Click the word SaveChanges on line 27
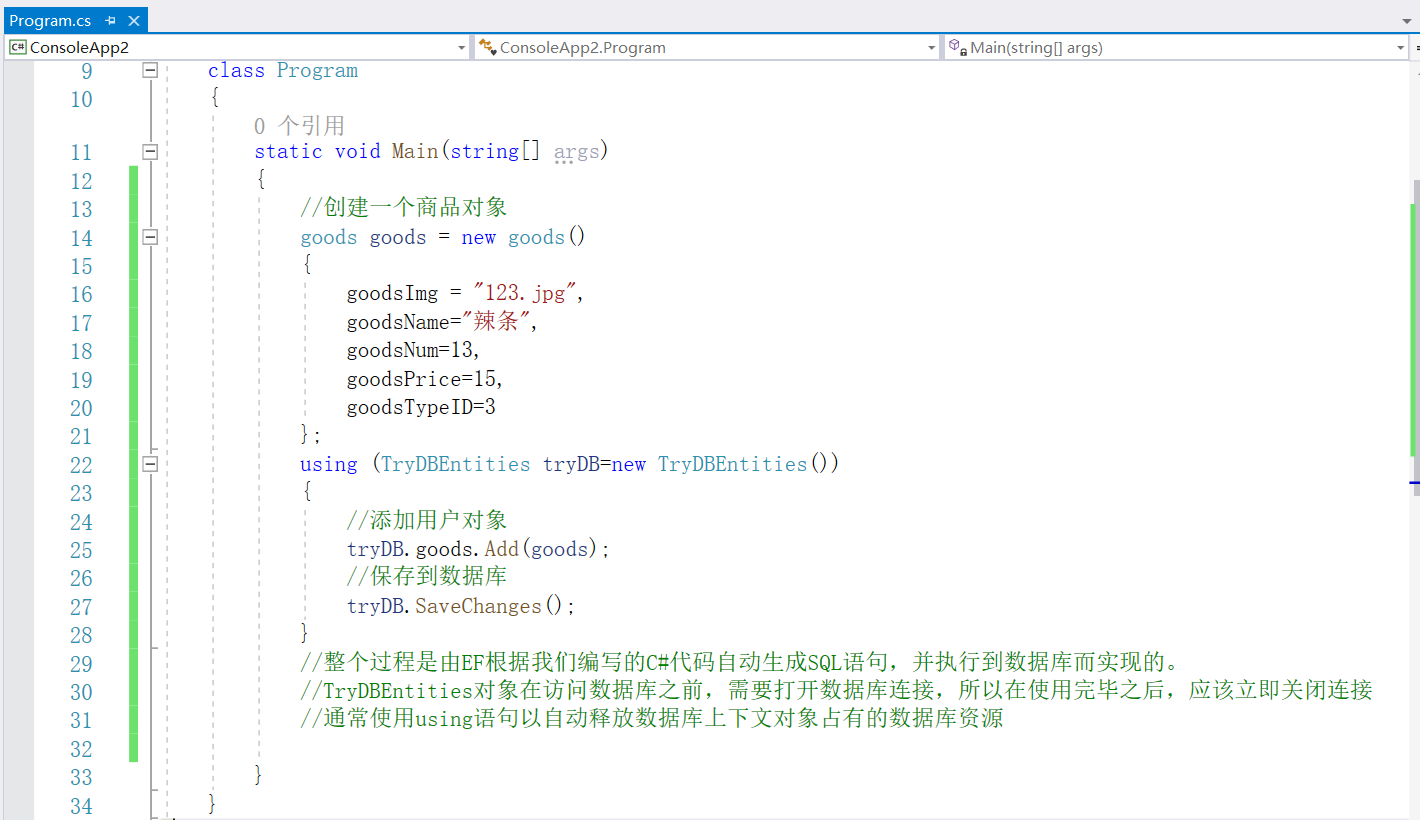 pyautogui.click(x=478, y=606)
